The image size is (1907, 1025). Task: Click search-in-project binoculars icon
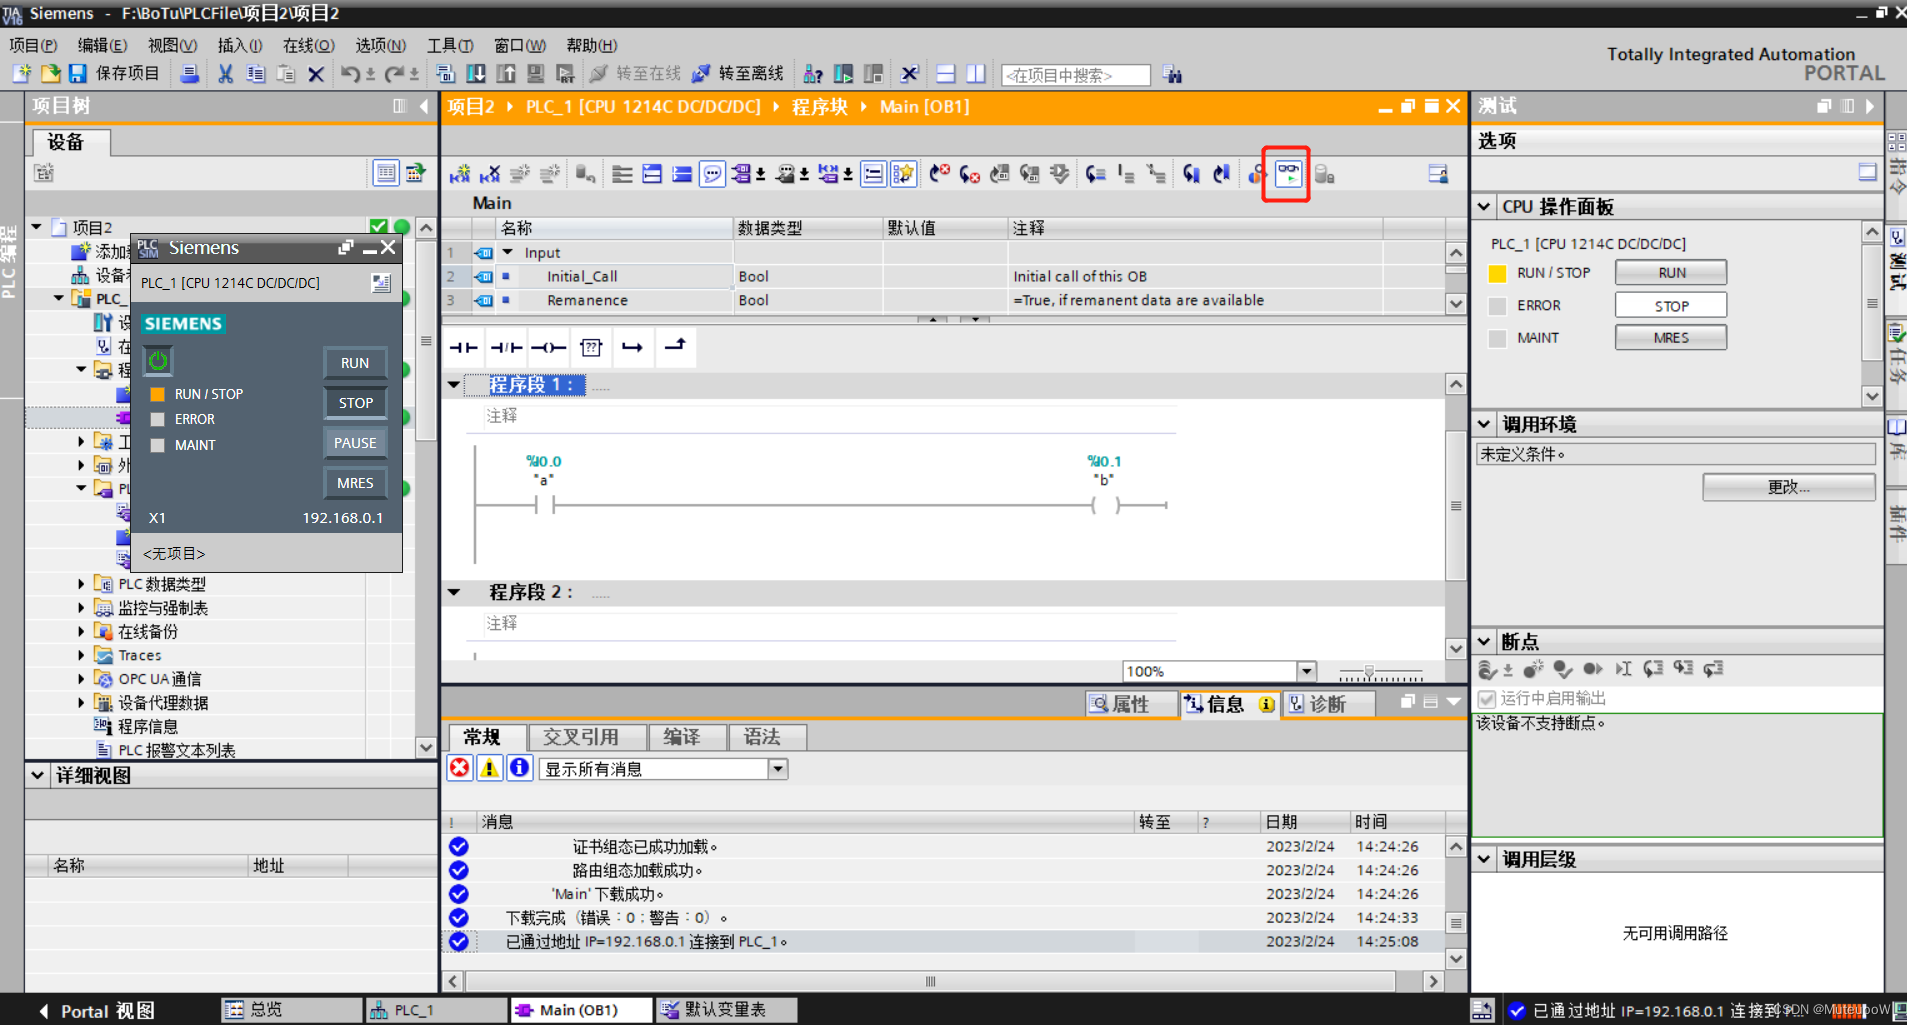1172,75
